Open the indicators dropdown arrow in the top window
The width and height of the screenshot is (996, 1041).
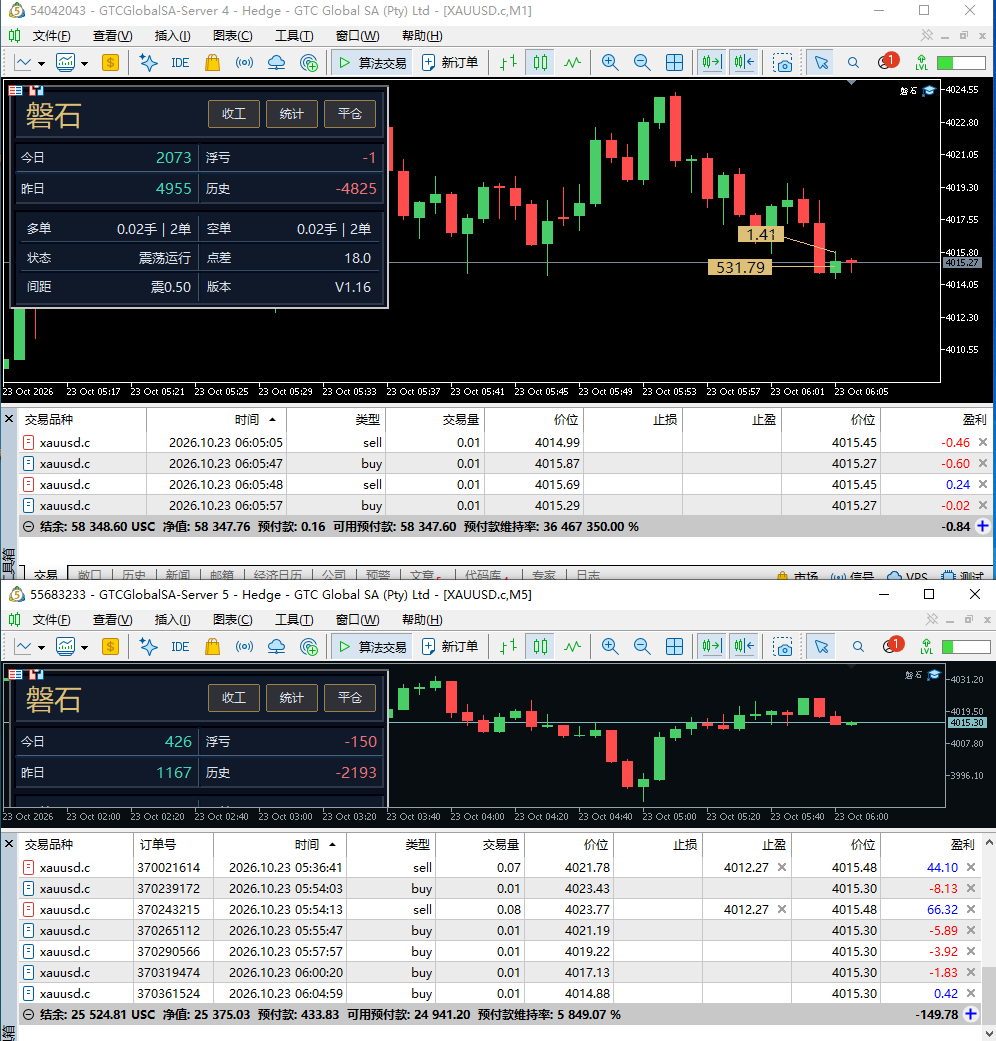84,64
